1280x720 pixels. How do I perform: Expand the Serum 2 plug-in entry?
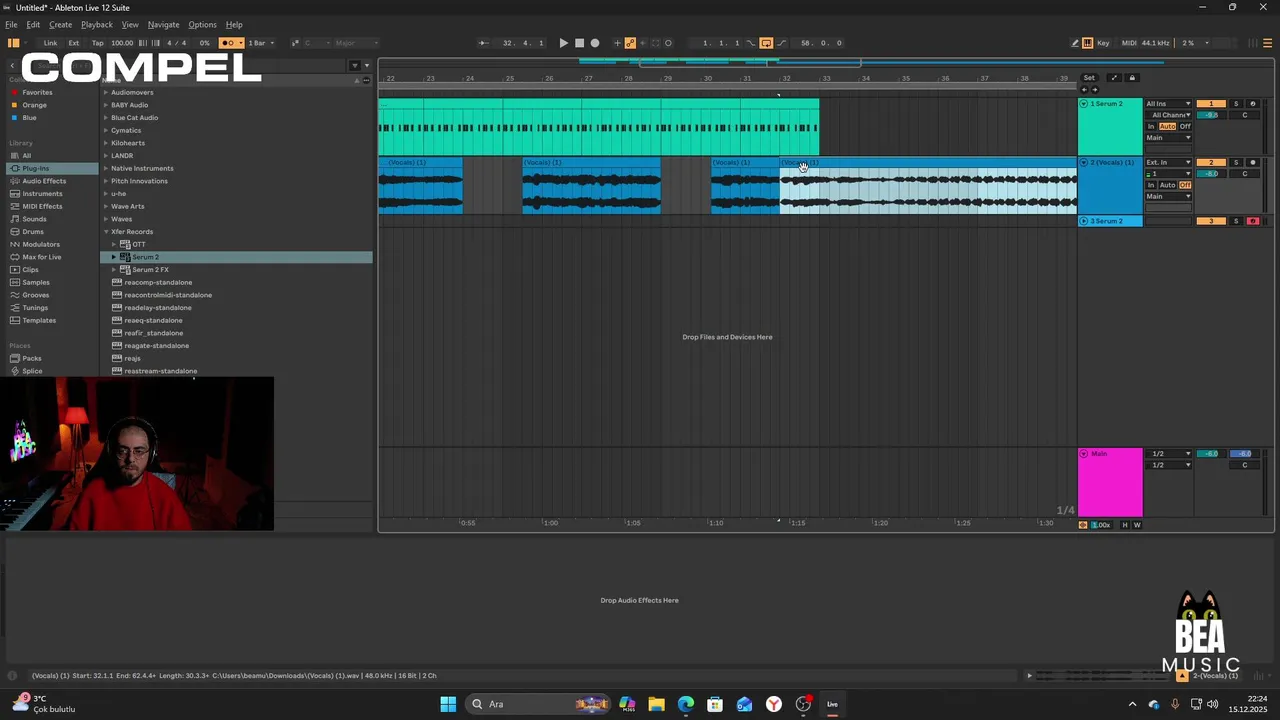point(114,257)
